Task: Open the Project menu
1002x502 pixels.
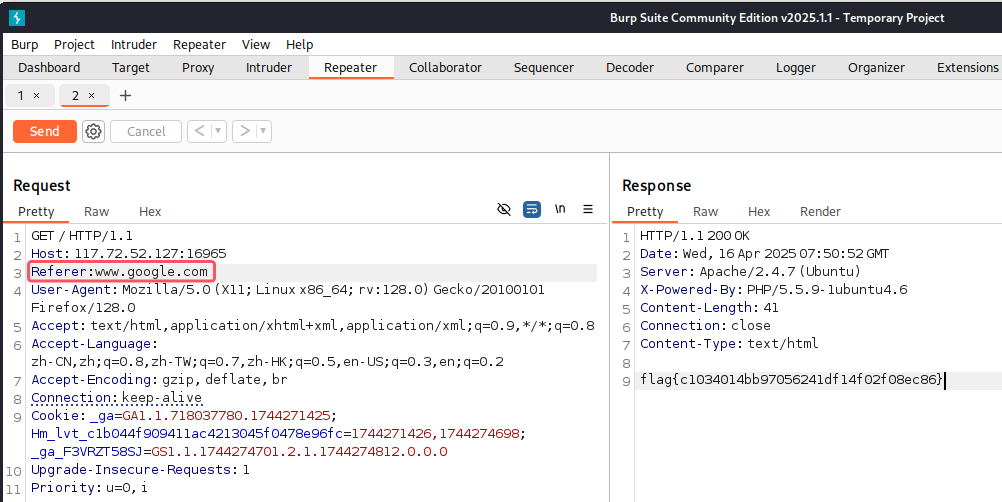Action: click(74, 45)
